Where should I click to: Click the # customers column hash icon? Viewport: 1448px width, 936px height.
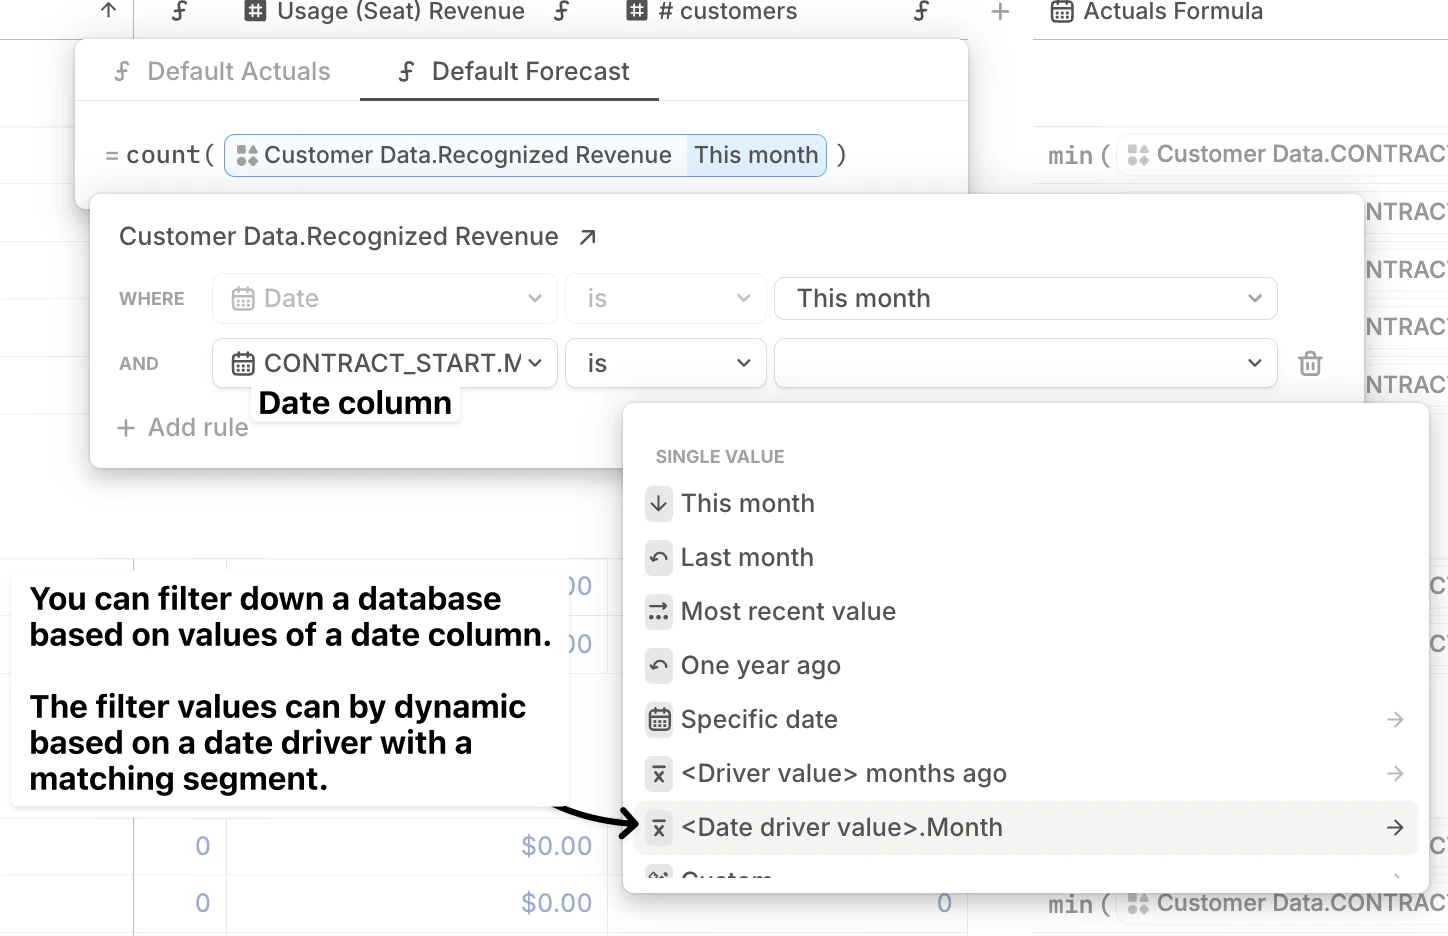click(x=637, y=12)
